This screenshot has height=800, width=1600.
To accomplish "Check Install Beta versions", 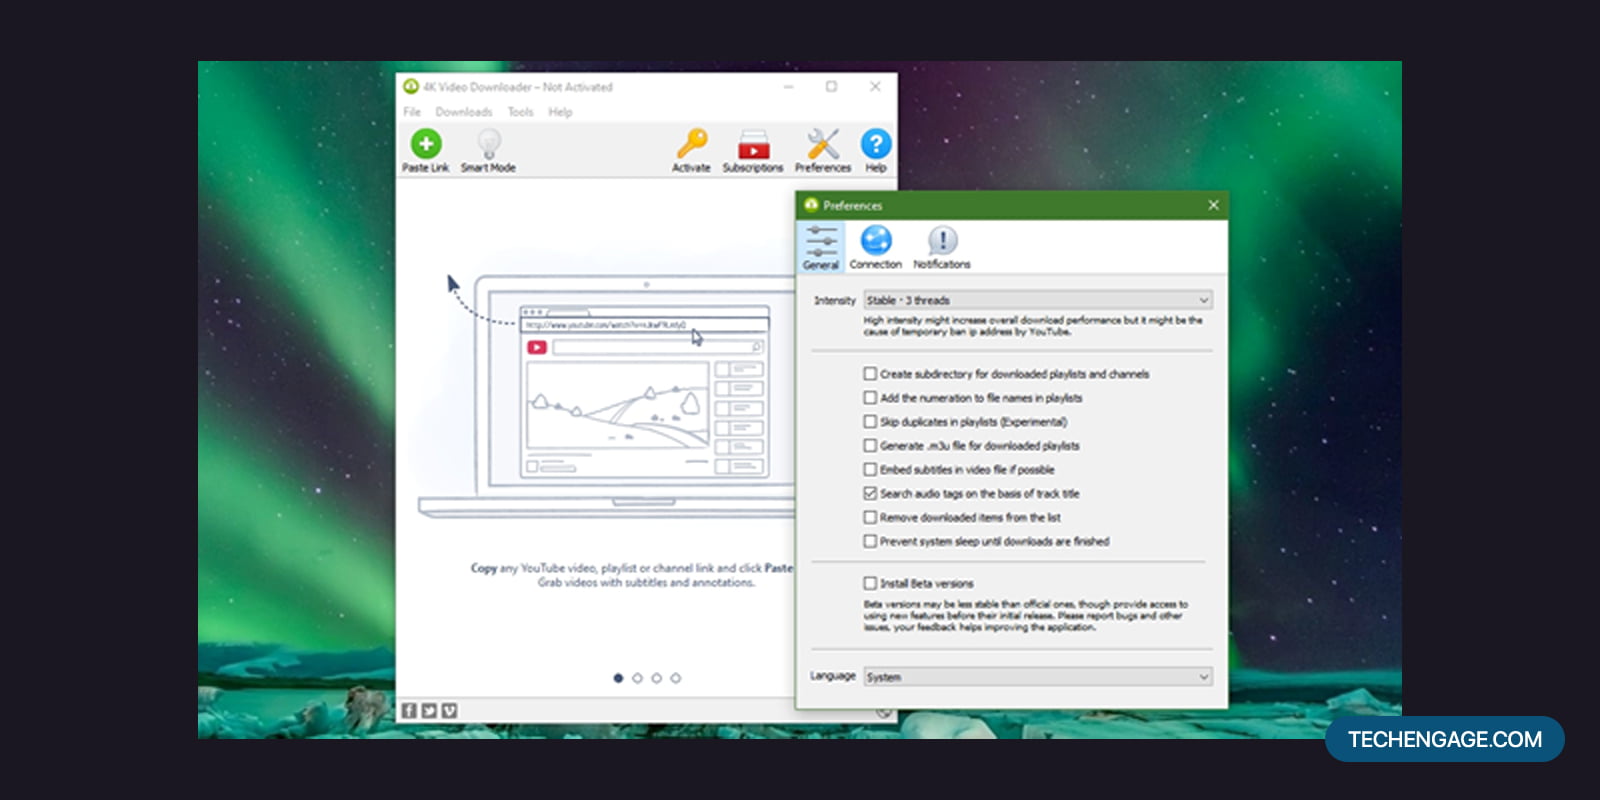I will tap(870, 583).
